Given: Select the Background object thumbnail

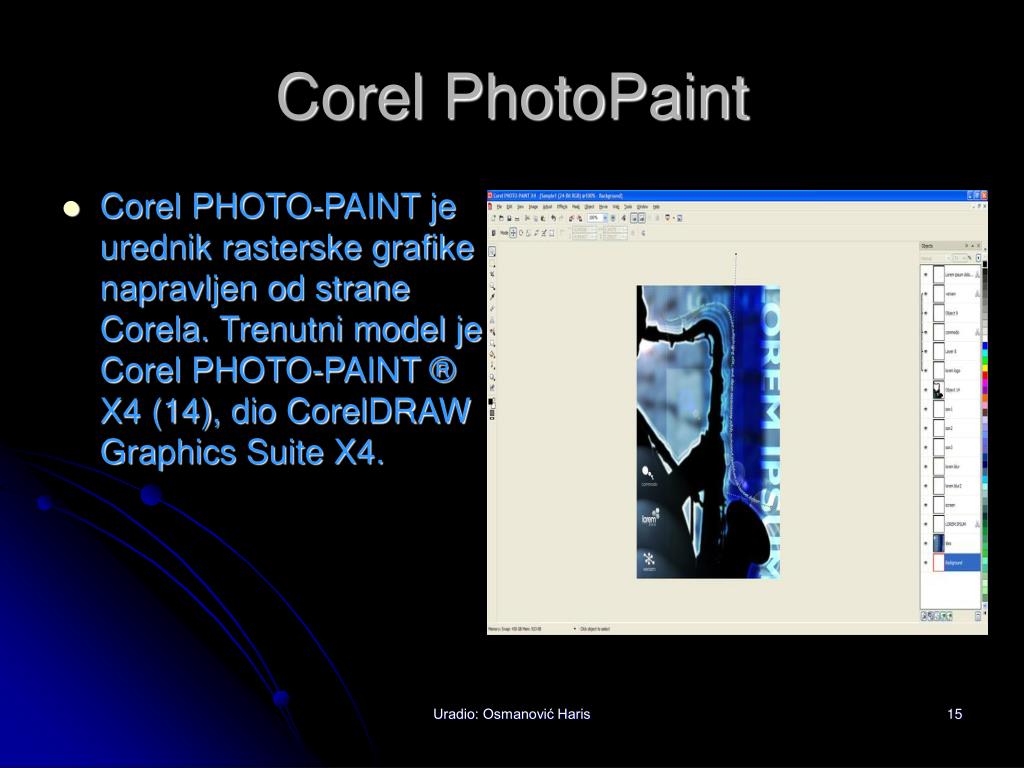Looking at the screenshot, I should [x=938, y=562].
